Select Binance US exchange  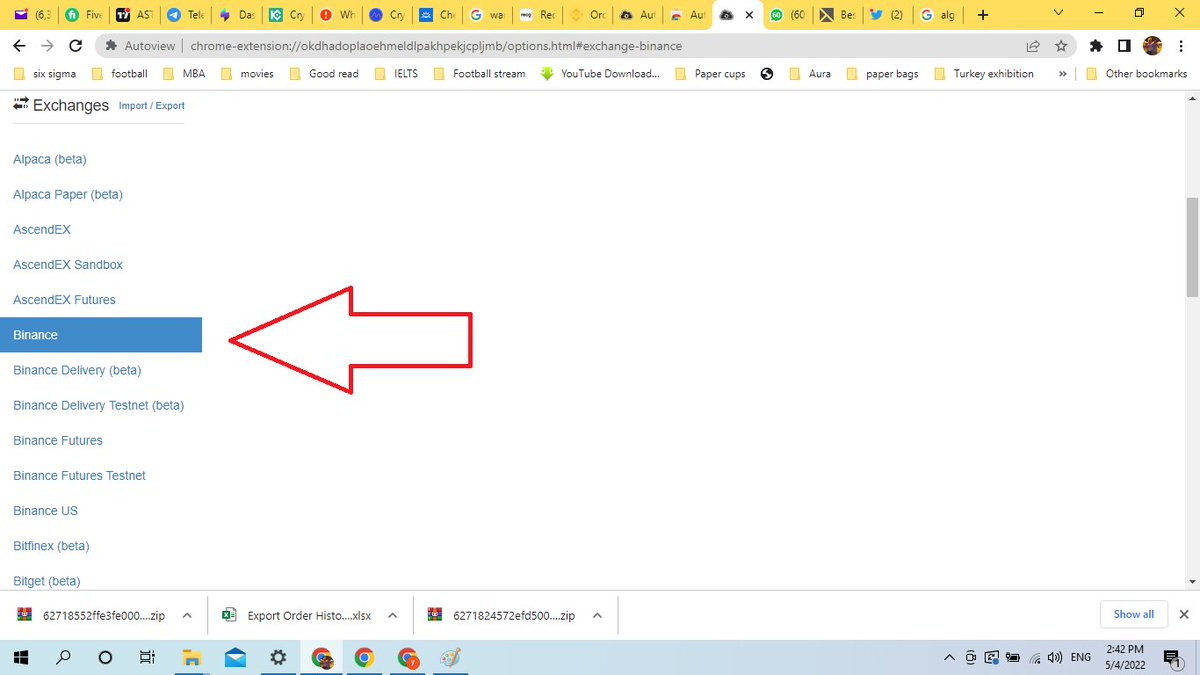click(x=45, y=510)
